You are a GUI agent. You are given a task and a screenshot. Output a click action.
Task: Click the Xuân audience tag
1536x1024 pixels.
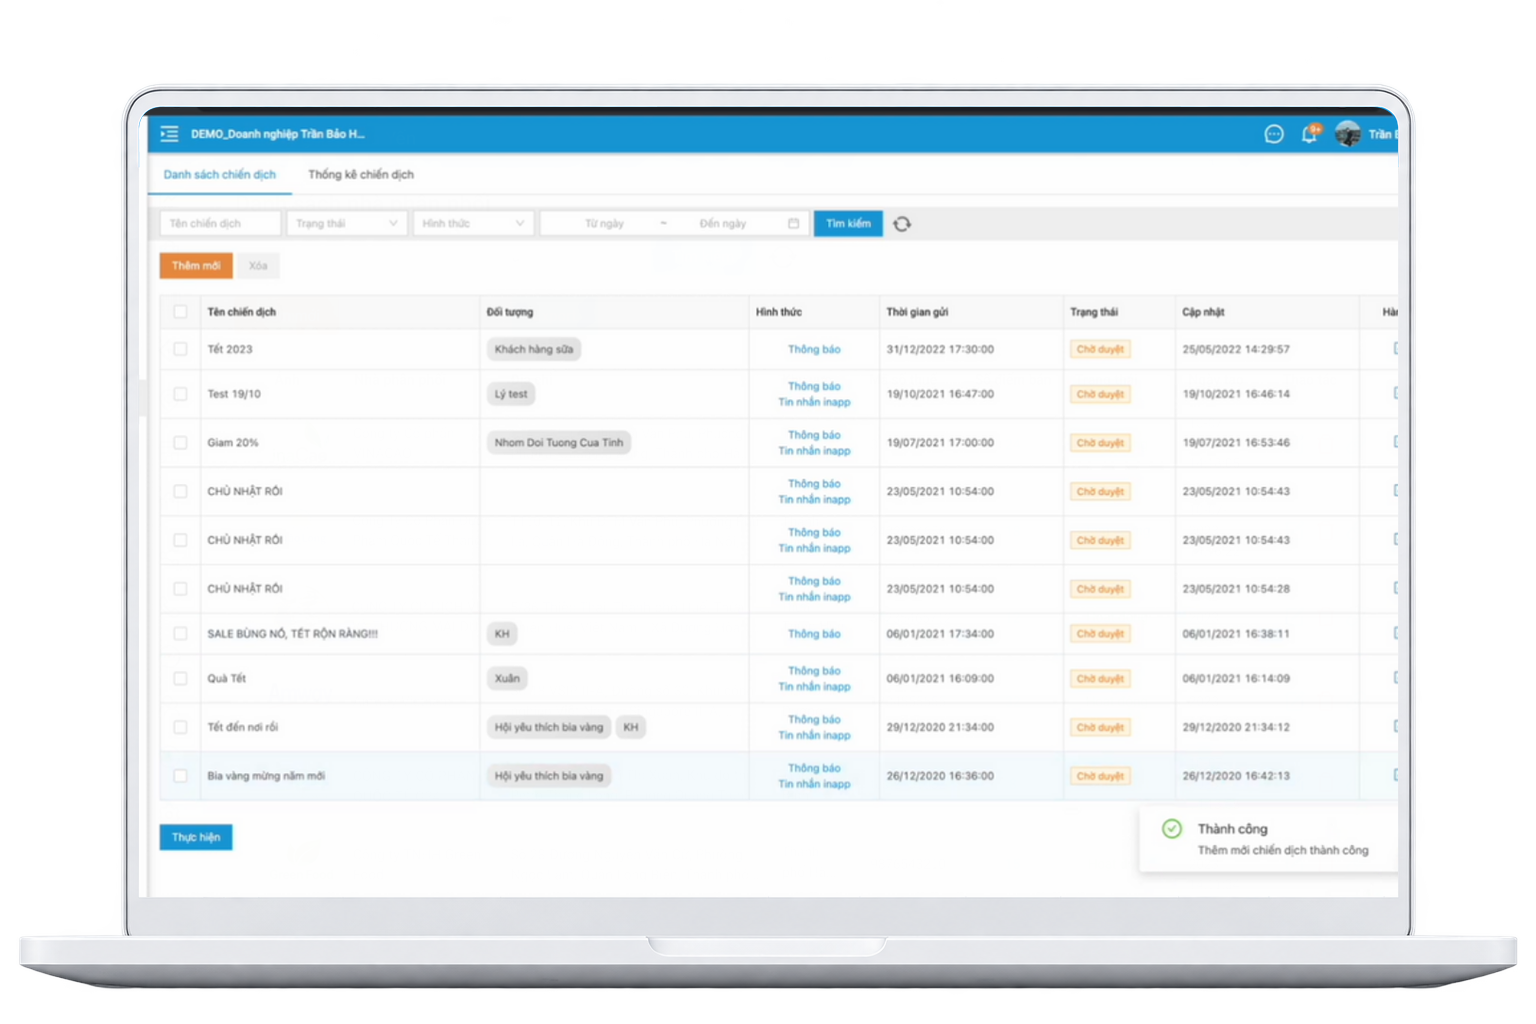[x=507, y=678]
